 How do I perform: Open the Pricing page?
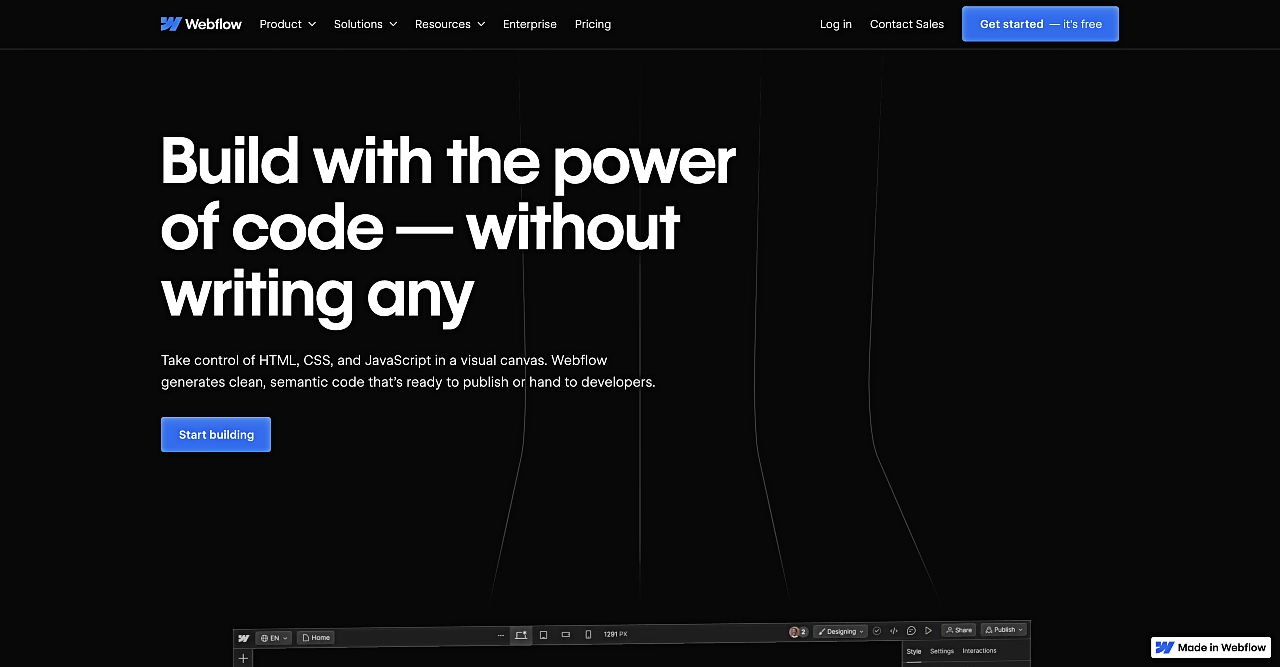coord(593,24)
